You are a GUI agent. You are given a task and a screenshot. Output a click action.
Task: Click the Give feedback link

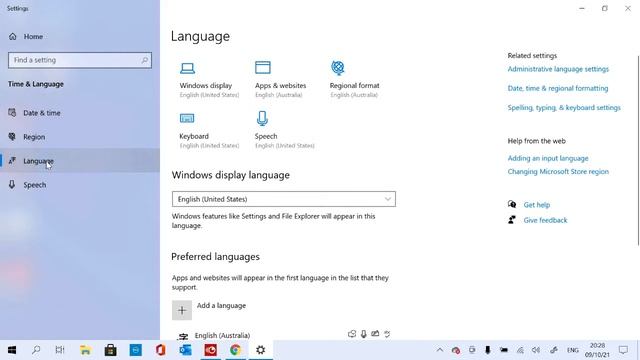click(x=545, y=220)
